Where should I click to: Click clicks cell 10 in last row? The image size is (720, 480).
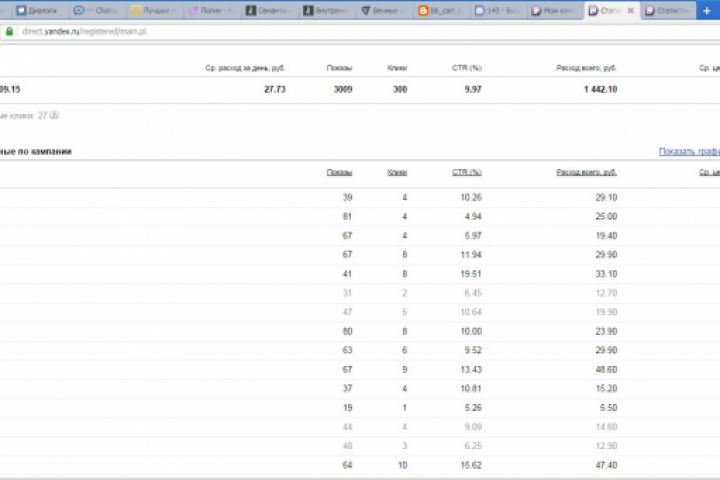[x=403, y=465]
